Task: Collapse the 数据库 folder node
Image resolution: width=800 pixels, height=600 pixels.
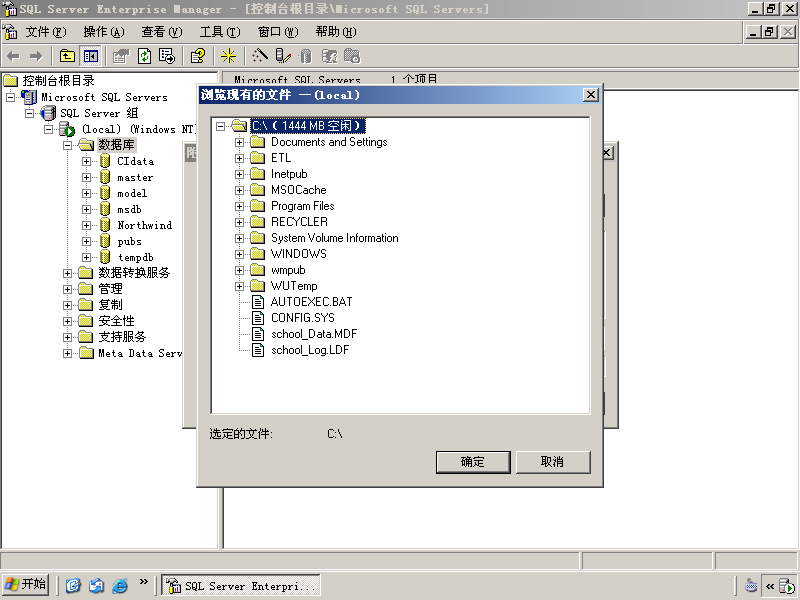Action: (67, 145)
